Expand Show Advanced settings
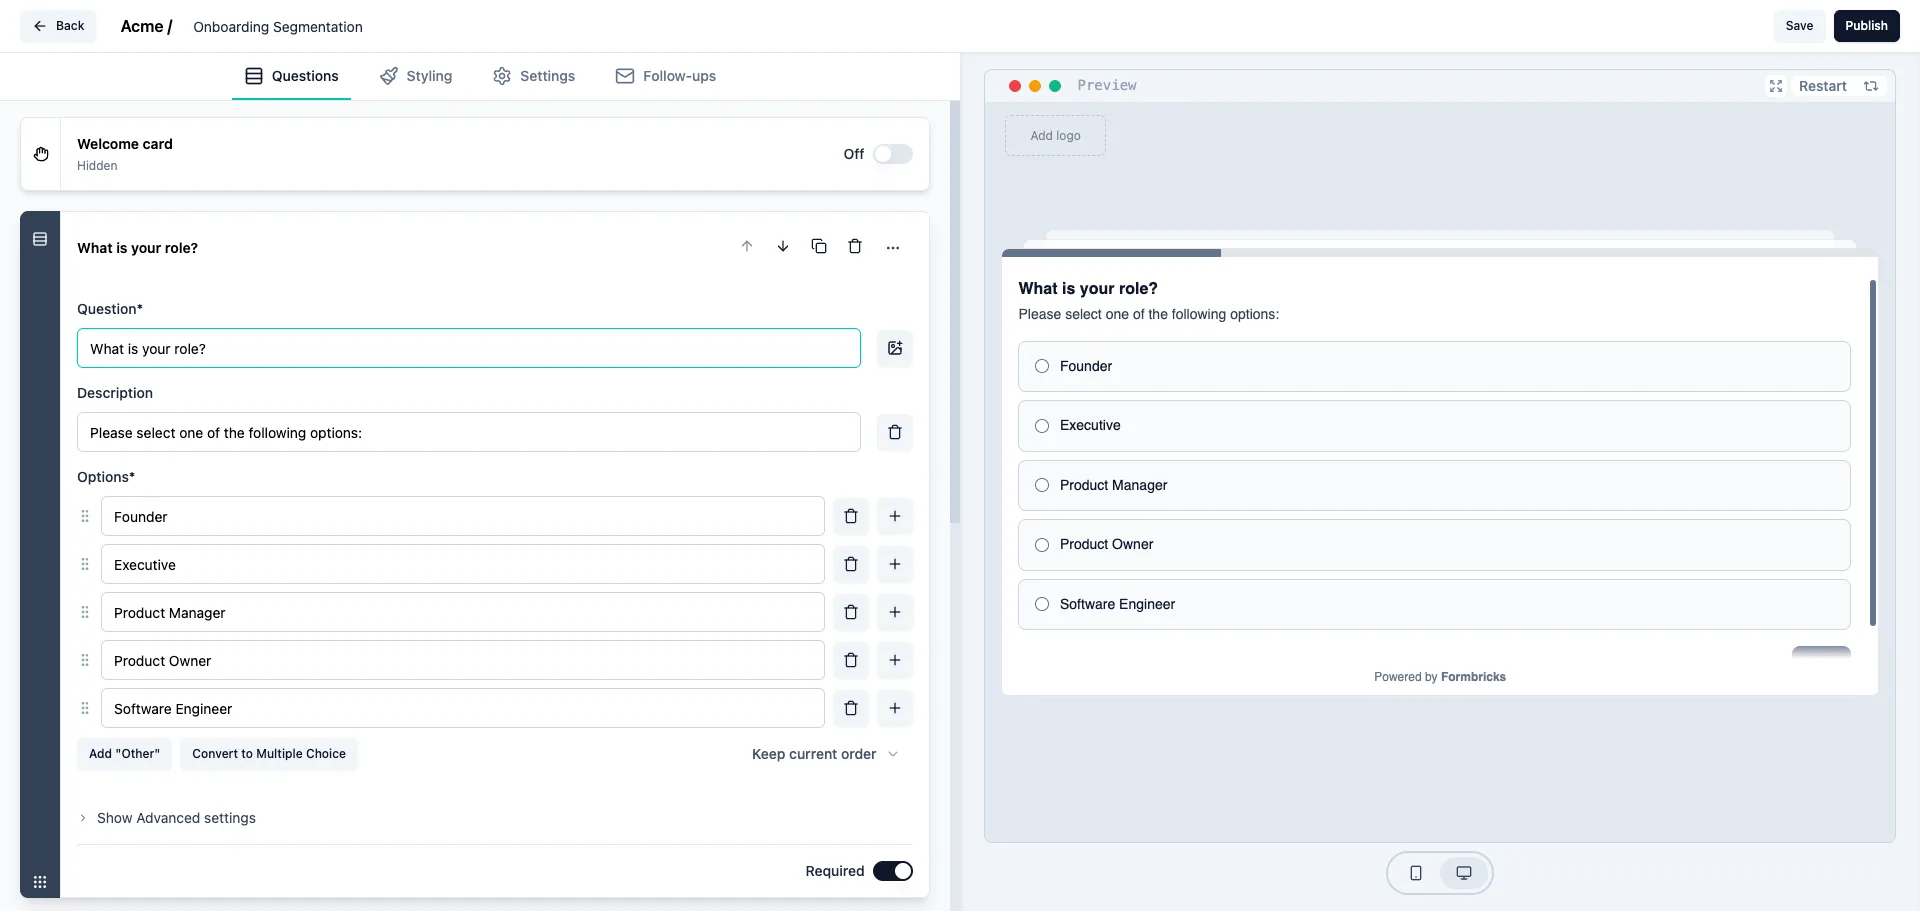 pos(167,818)
